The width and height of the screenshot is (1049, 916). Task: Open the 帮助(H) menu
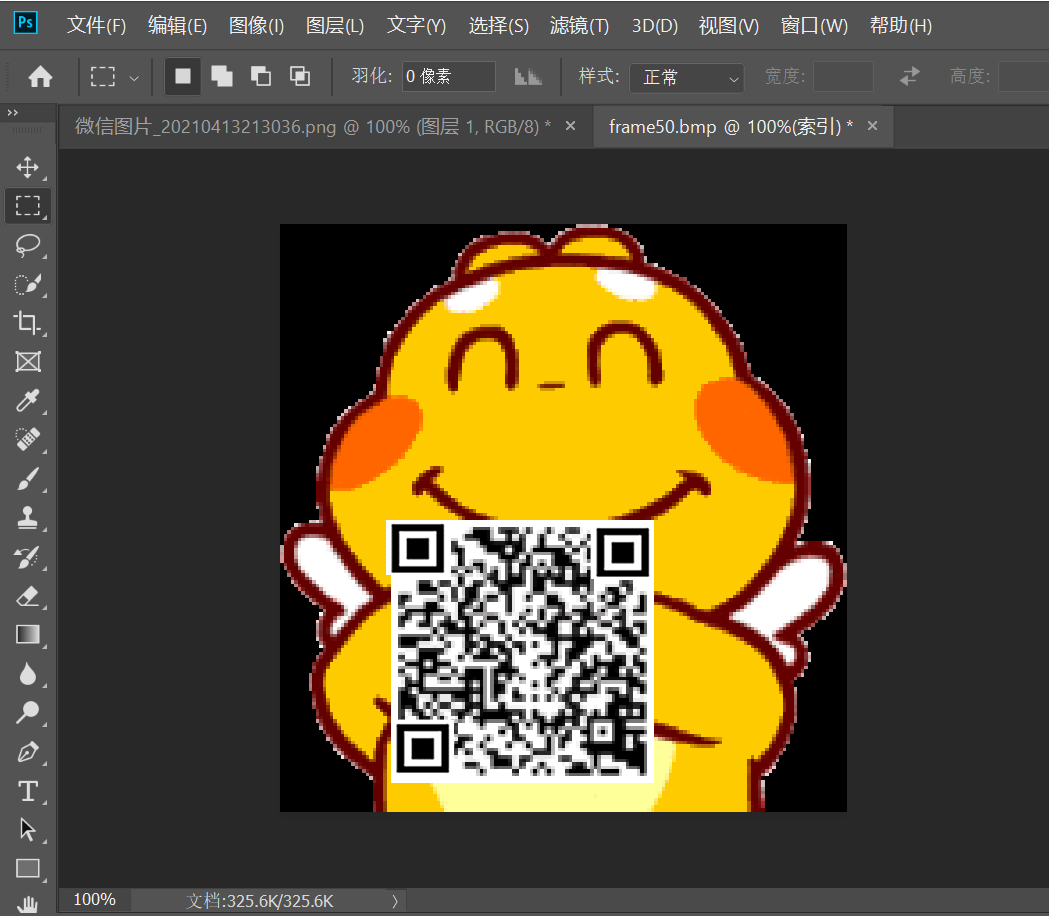tap(900, 25)
